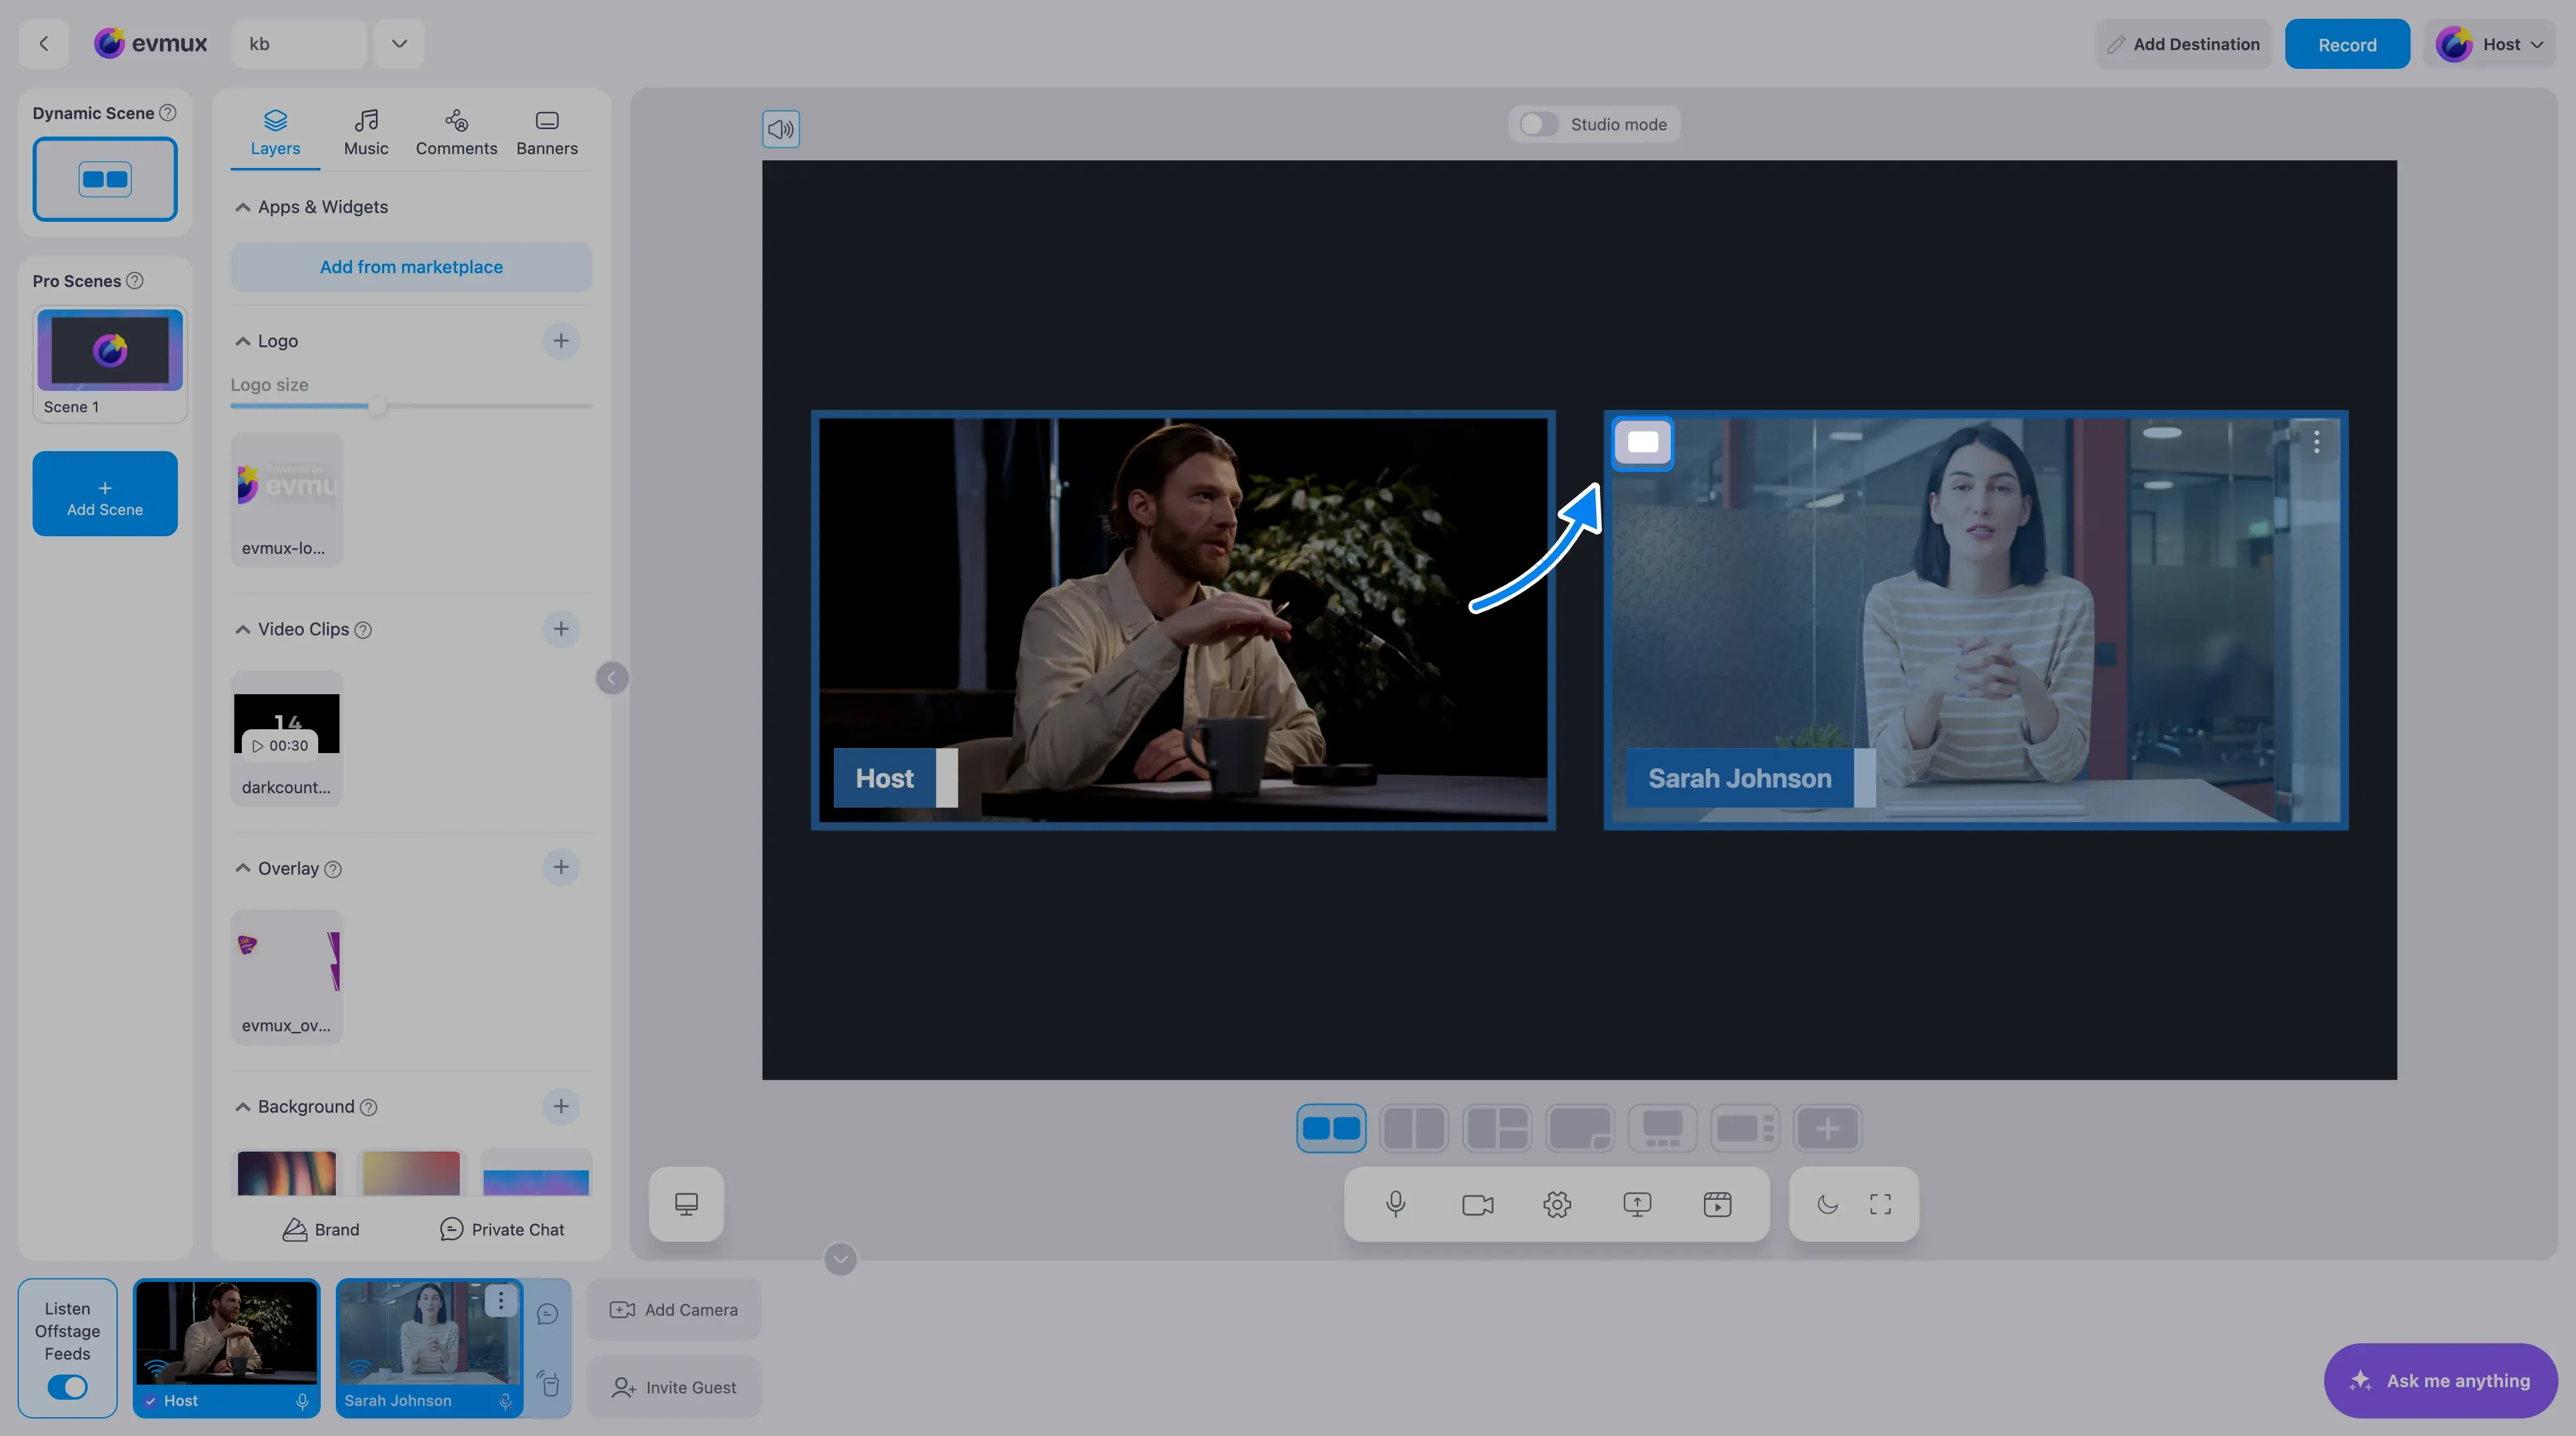This screenshot has height=1436, width=2576.
Task: Open the Dynamic Scene help icon
Action: coord(168,113)
